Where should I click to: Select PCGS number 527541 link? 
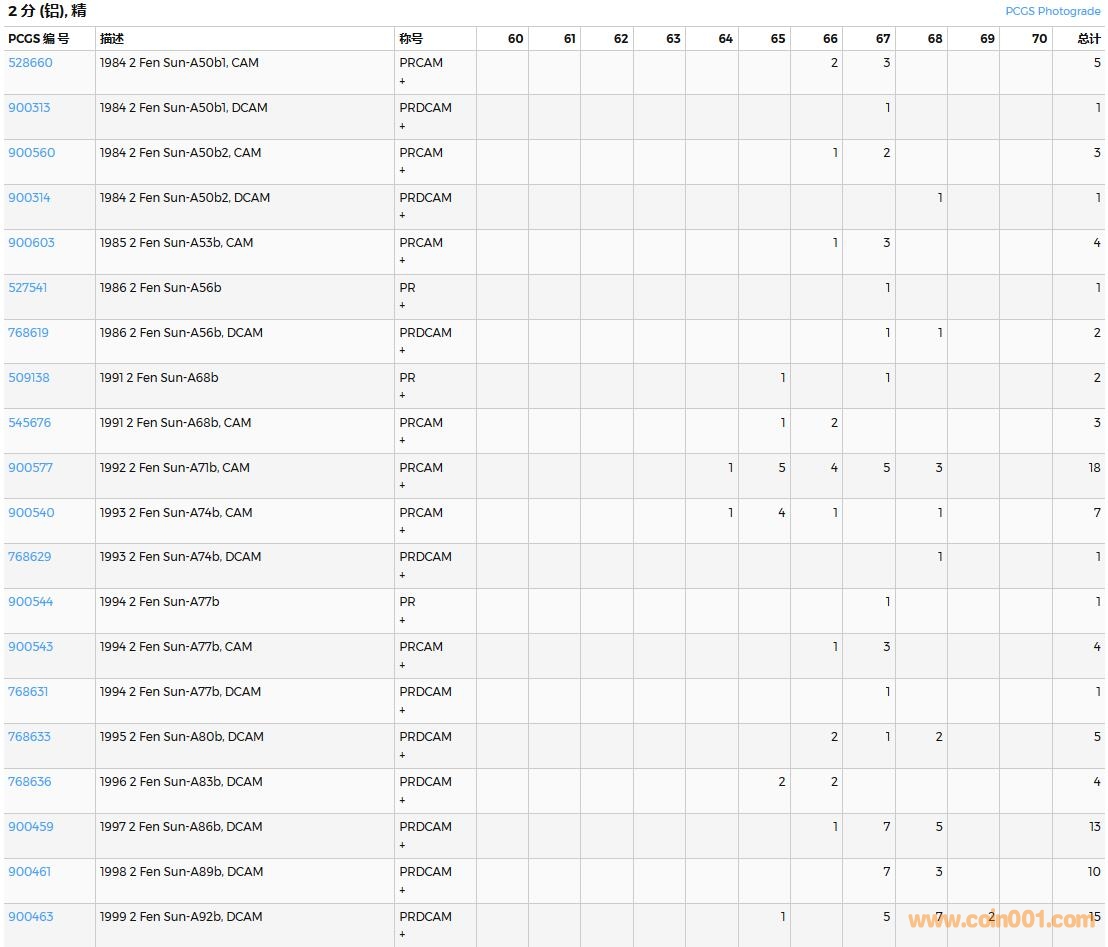pos(28,288)
